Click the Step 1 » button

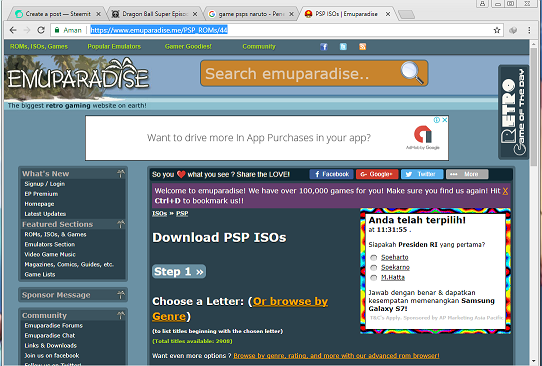click(179, 271)
